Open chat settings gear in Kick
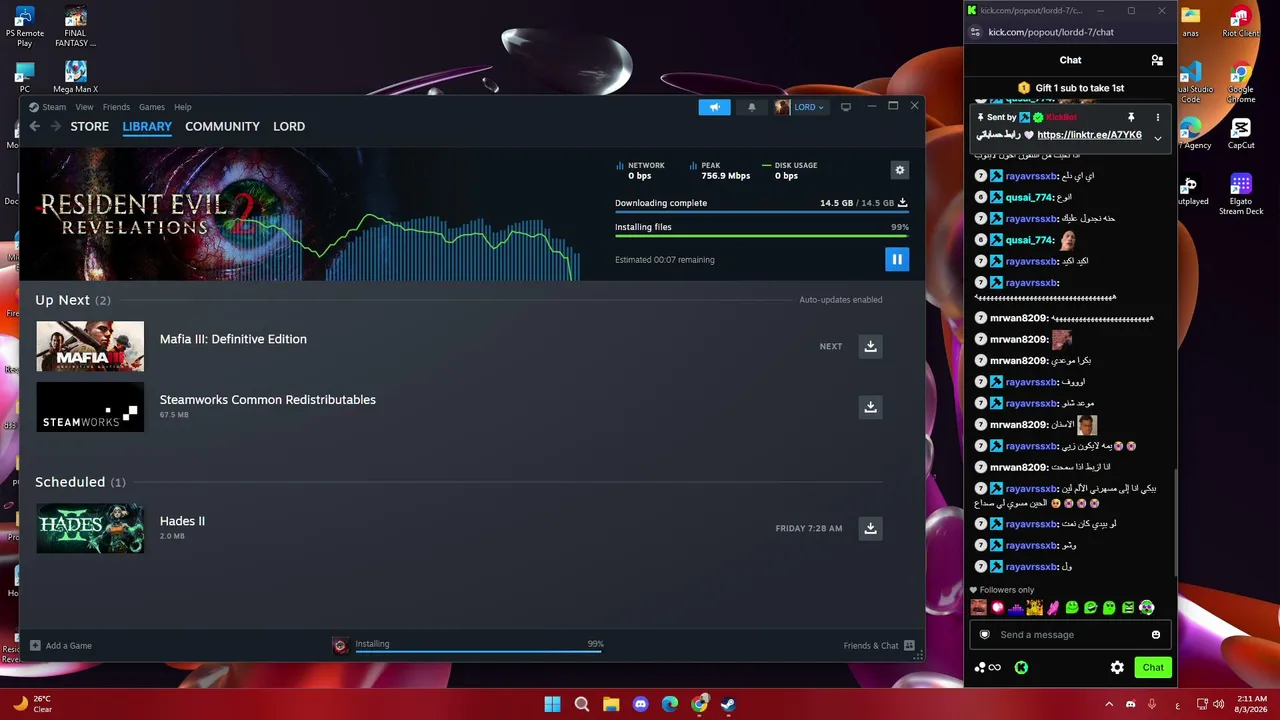1280x720 pixels. (x=1117, y=667)
